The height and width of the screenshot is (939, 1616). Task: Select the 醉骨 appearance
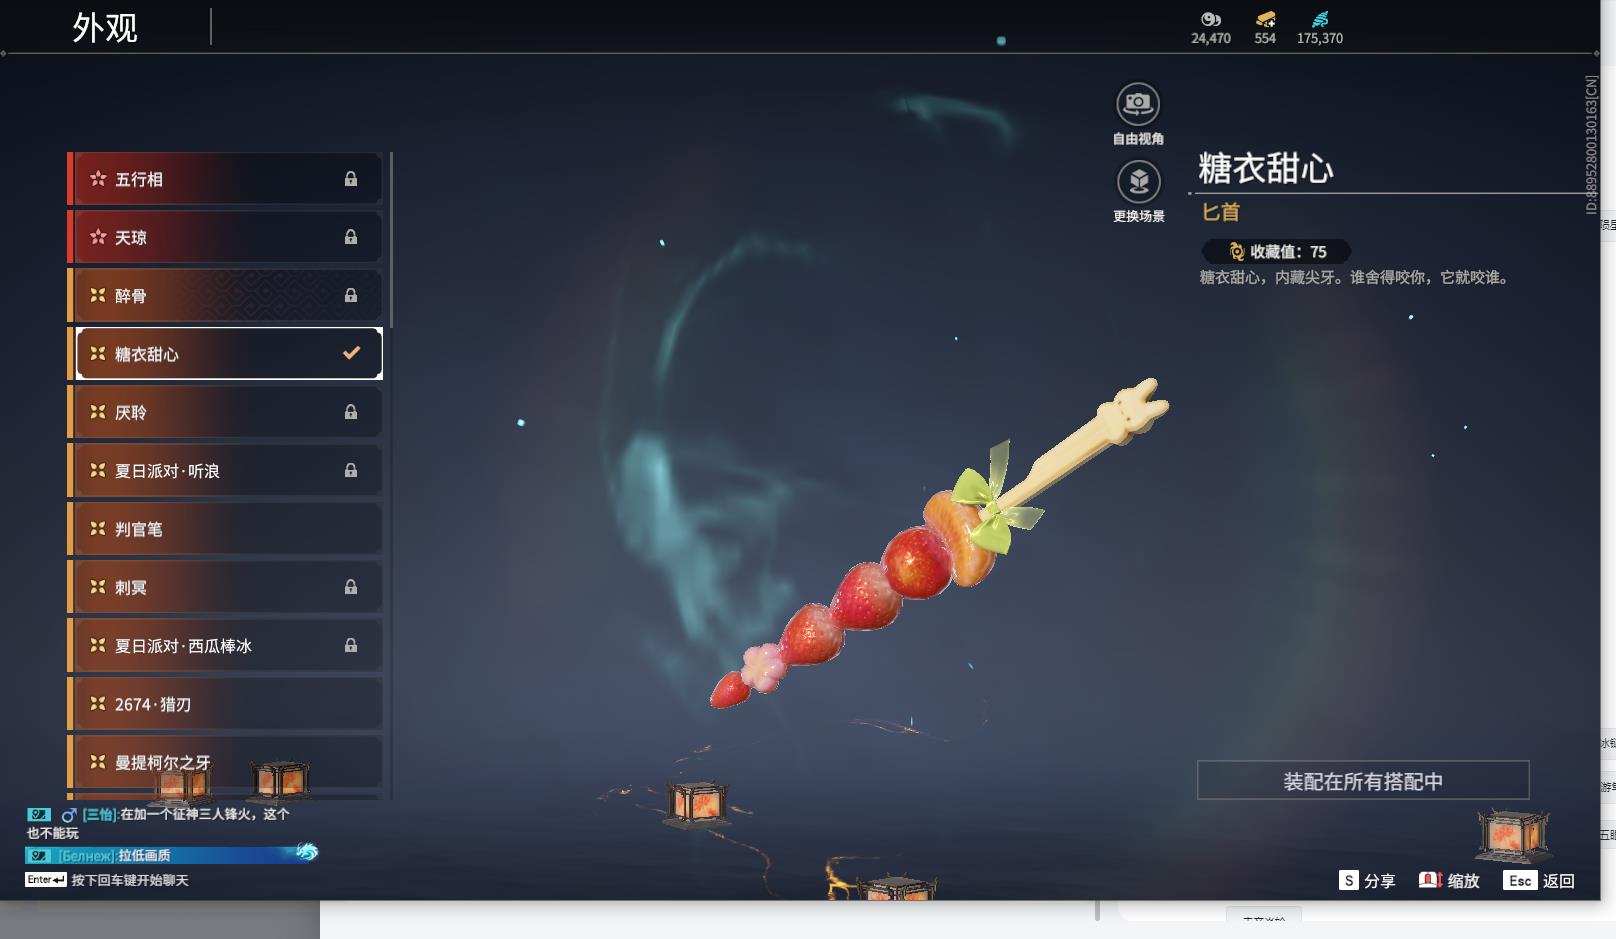[x=226, y=295]
